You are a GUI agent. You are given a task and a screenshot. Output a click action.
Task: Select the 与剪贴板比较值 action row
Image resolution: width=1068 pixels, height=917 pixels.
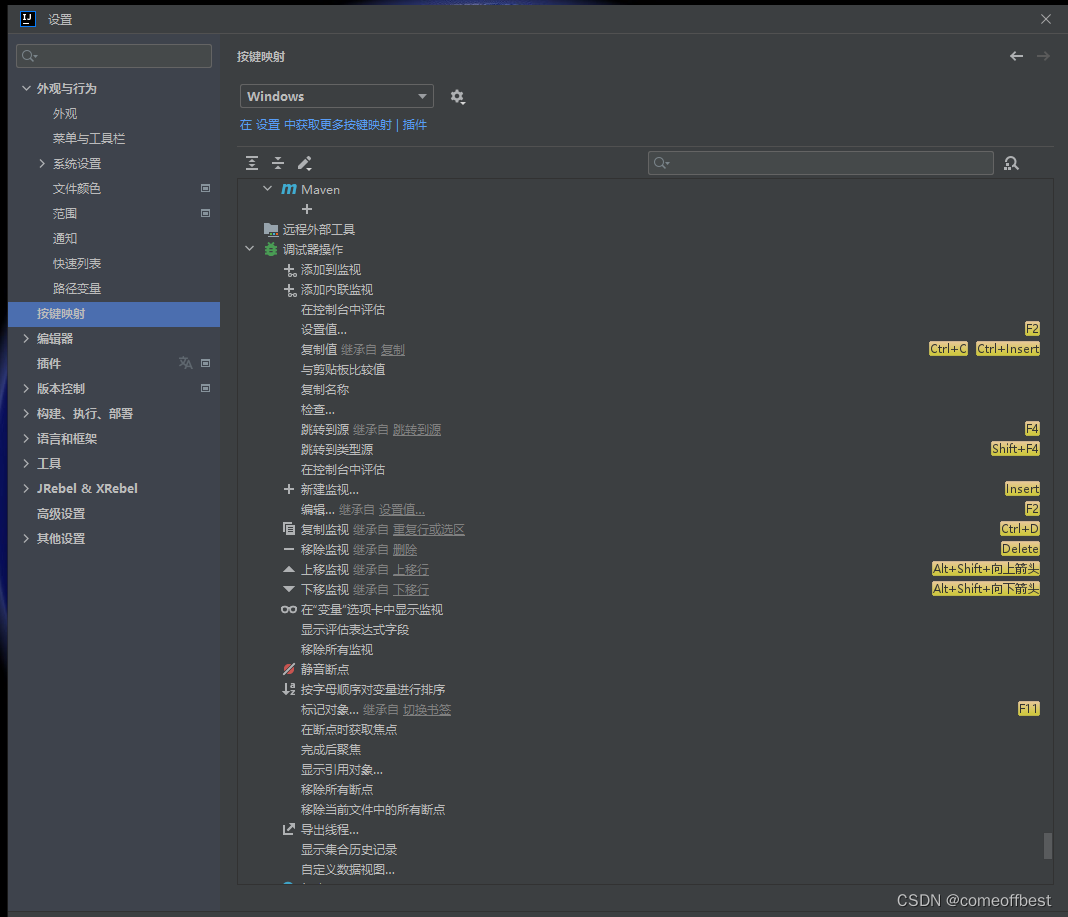pos(645,369)
